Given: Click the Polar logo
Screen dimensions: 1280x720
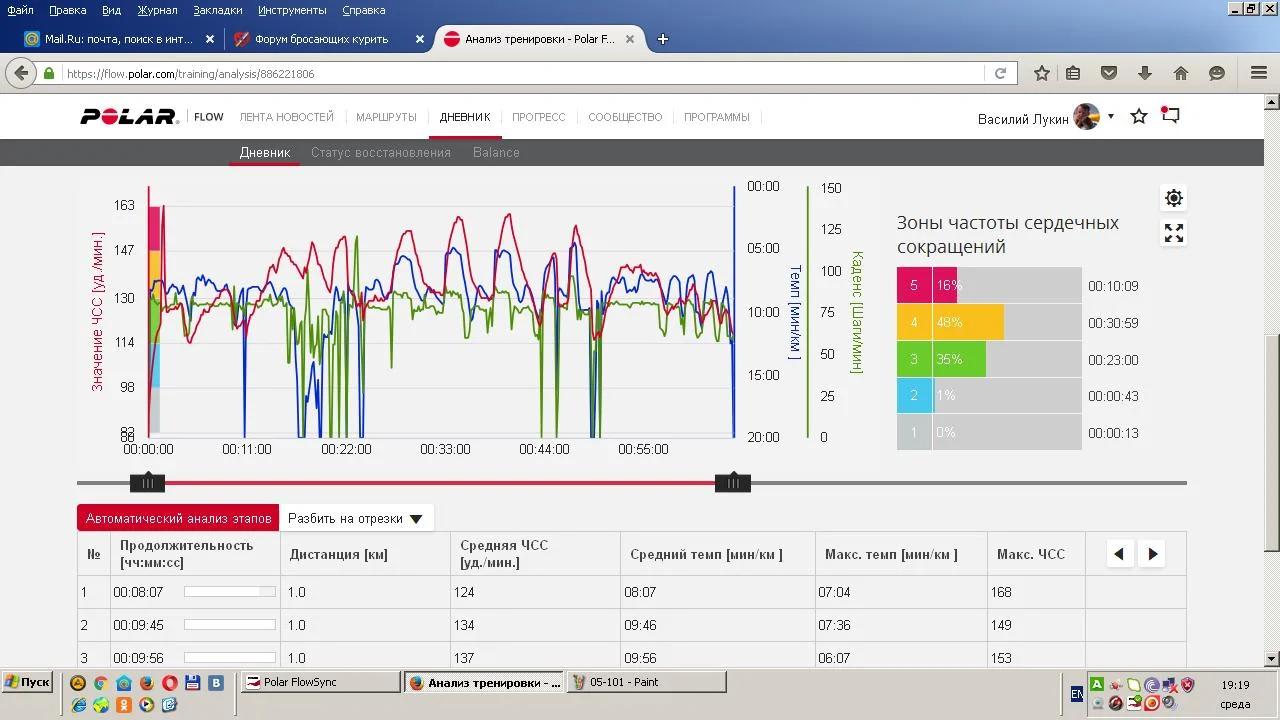Looking at the screenshot, I should coord(130,117).
